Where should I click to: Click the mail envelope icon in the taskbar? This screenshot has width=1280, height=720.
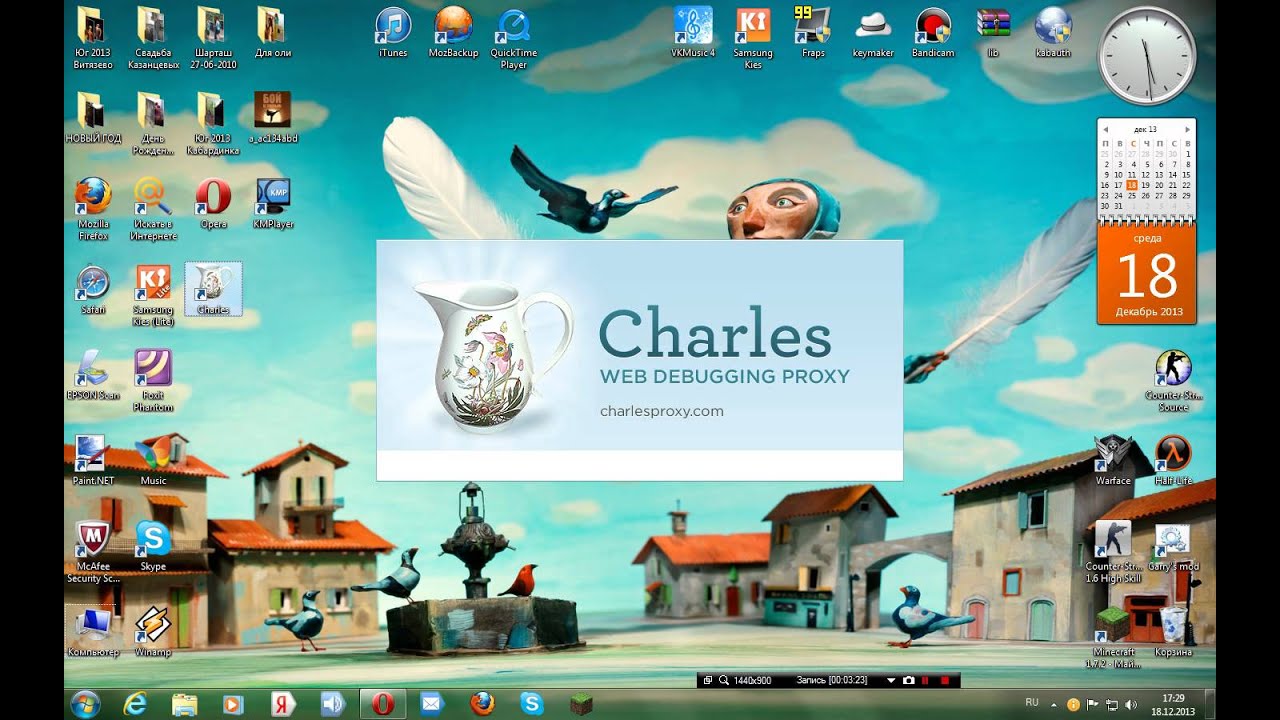(x=431, y=704)
